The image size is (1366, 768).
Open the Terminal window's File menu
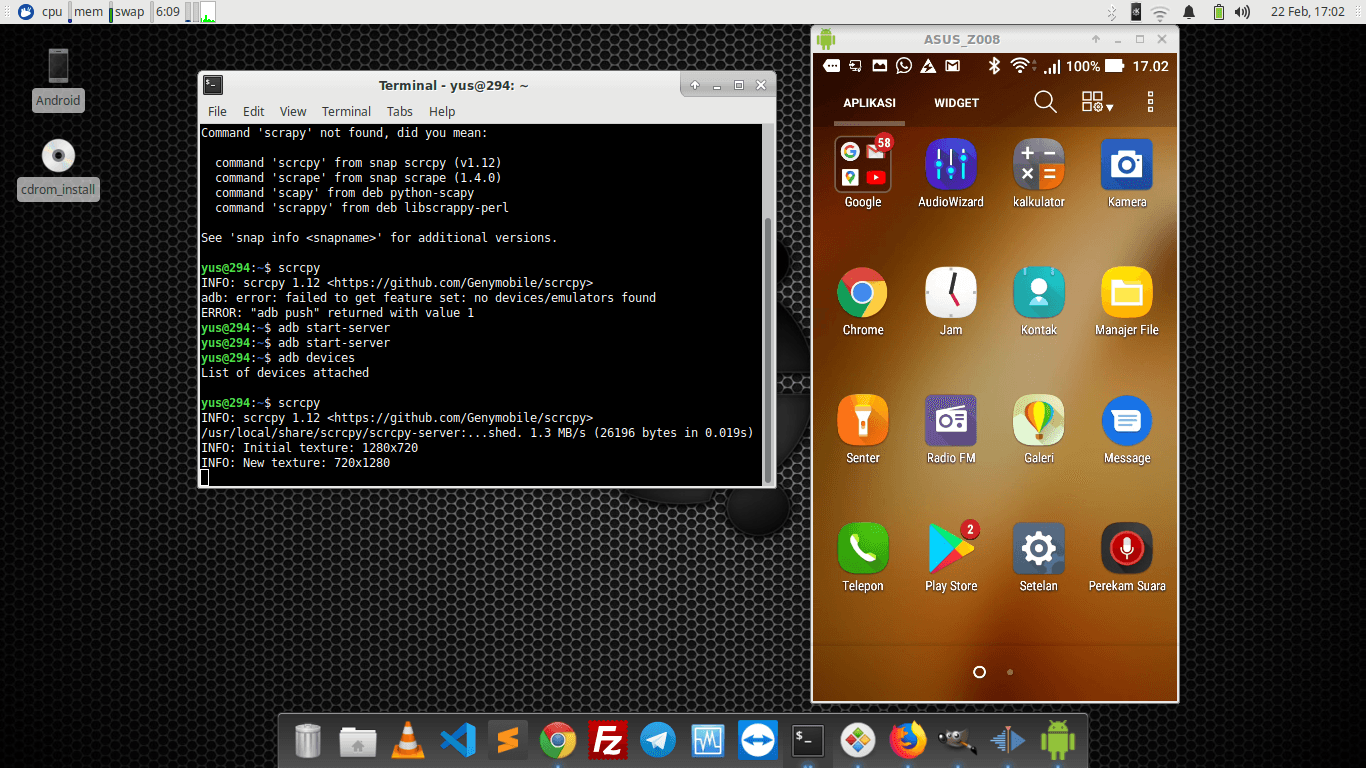pos(217,111)
